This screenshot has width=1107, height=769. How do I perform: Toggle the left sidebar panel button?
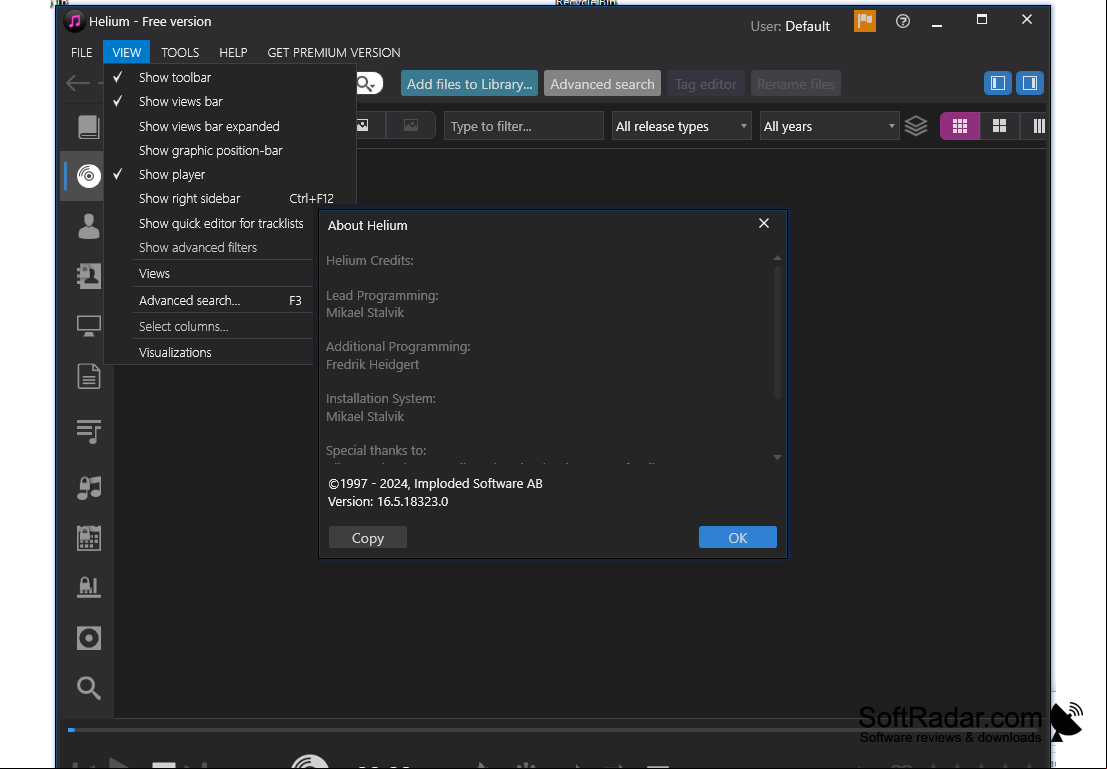[998, 83]
